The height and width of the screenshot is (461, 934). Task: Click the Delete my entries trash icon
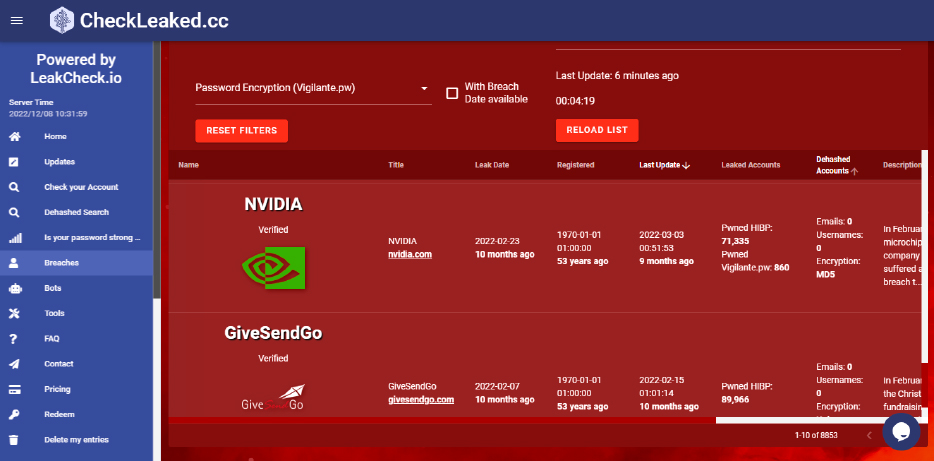(x=14, y=440)
